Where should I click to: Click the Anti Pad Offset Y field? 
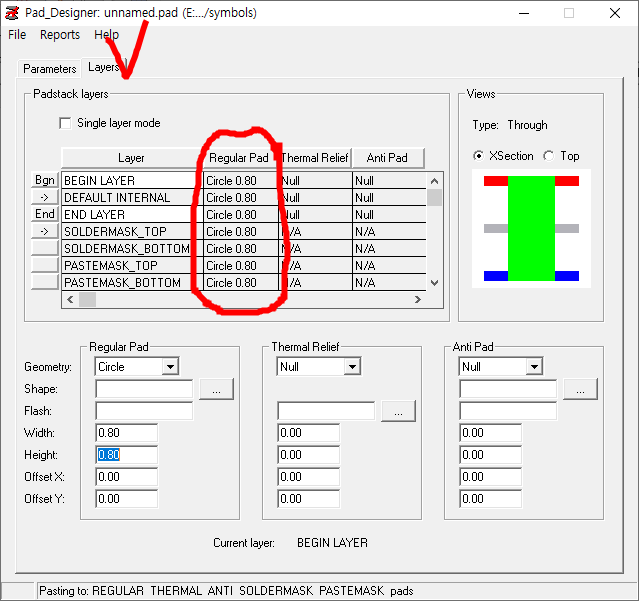click(491, 499)
